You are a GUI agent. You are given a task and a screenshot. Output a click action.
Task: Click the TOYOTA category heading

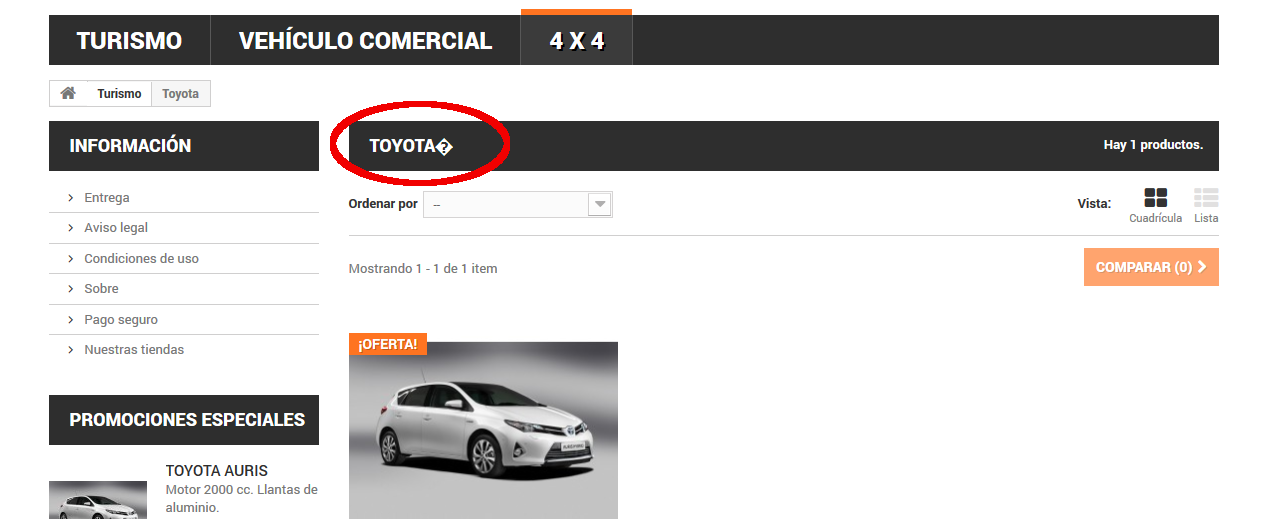tap(411, 146)
